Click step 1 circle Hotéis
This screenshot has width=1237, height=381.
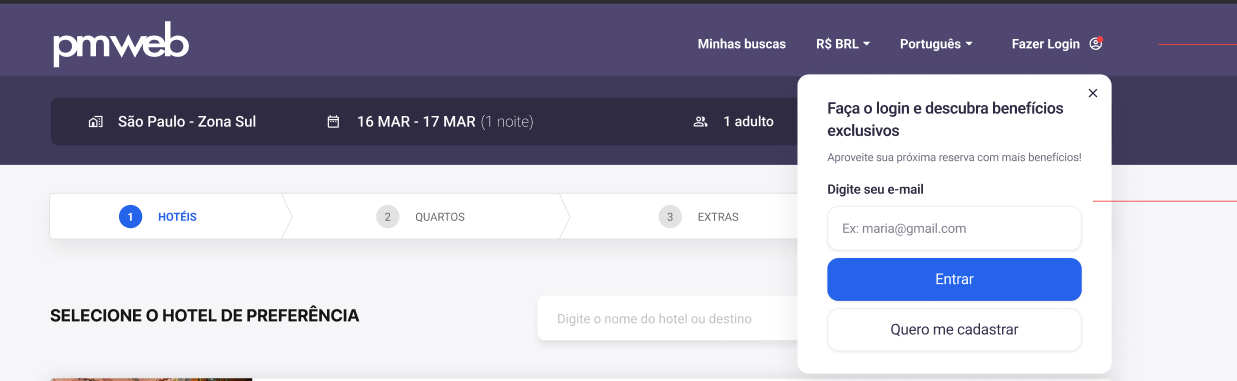tap(130, 216)
